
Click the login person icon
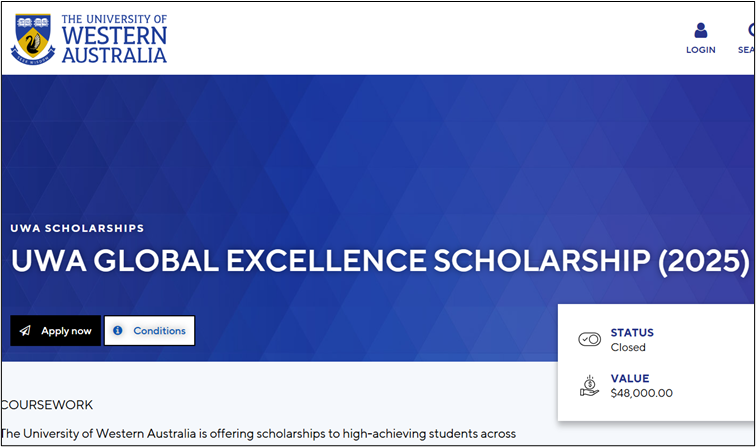coord(701,30)
